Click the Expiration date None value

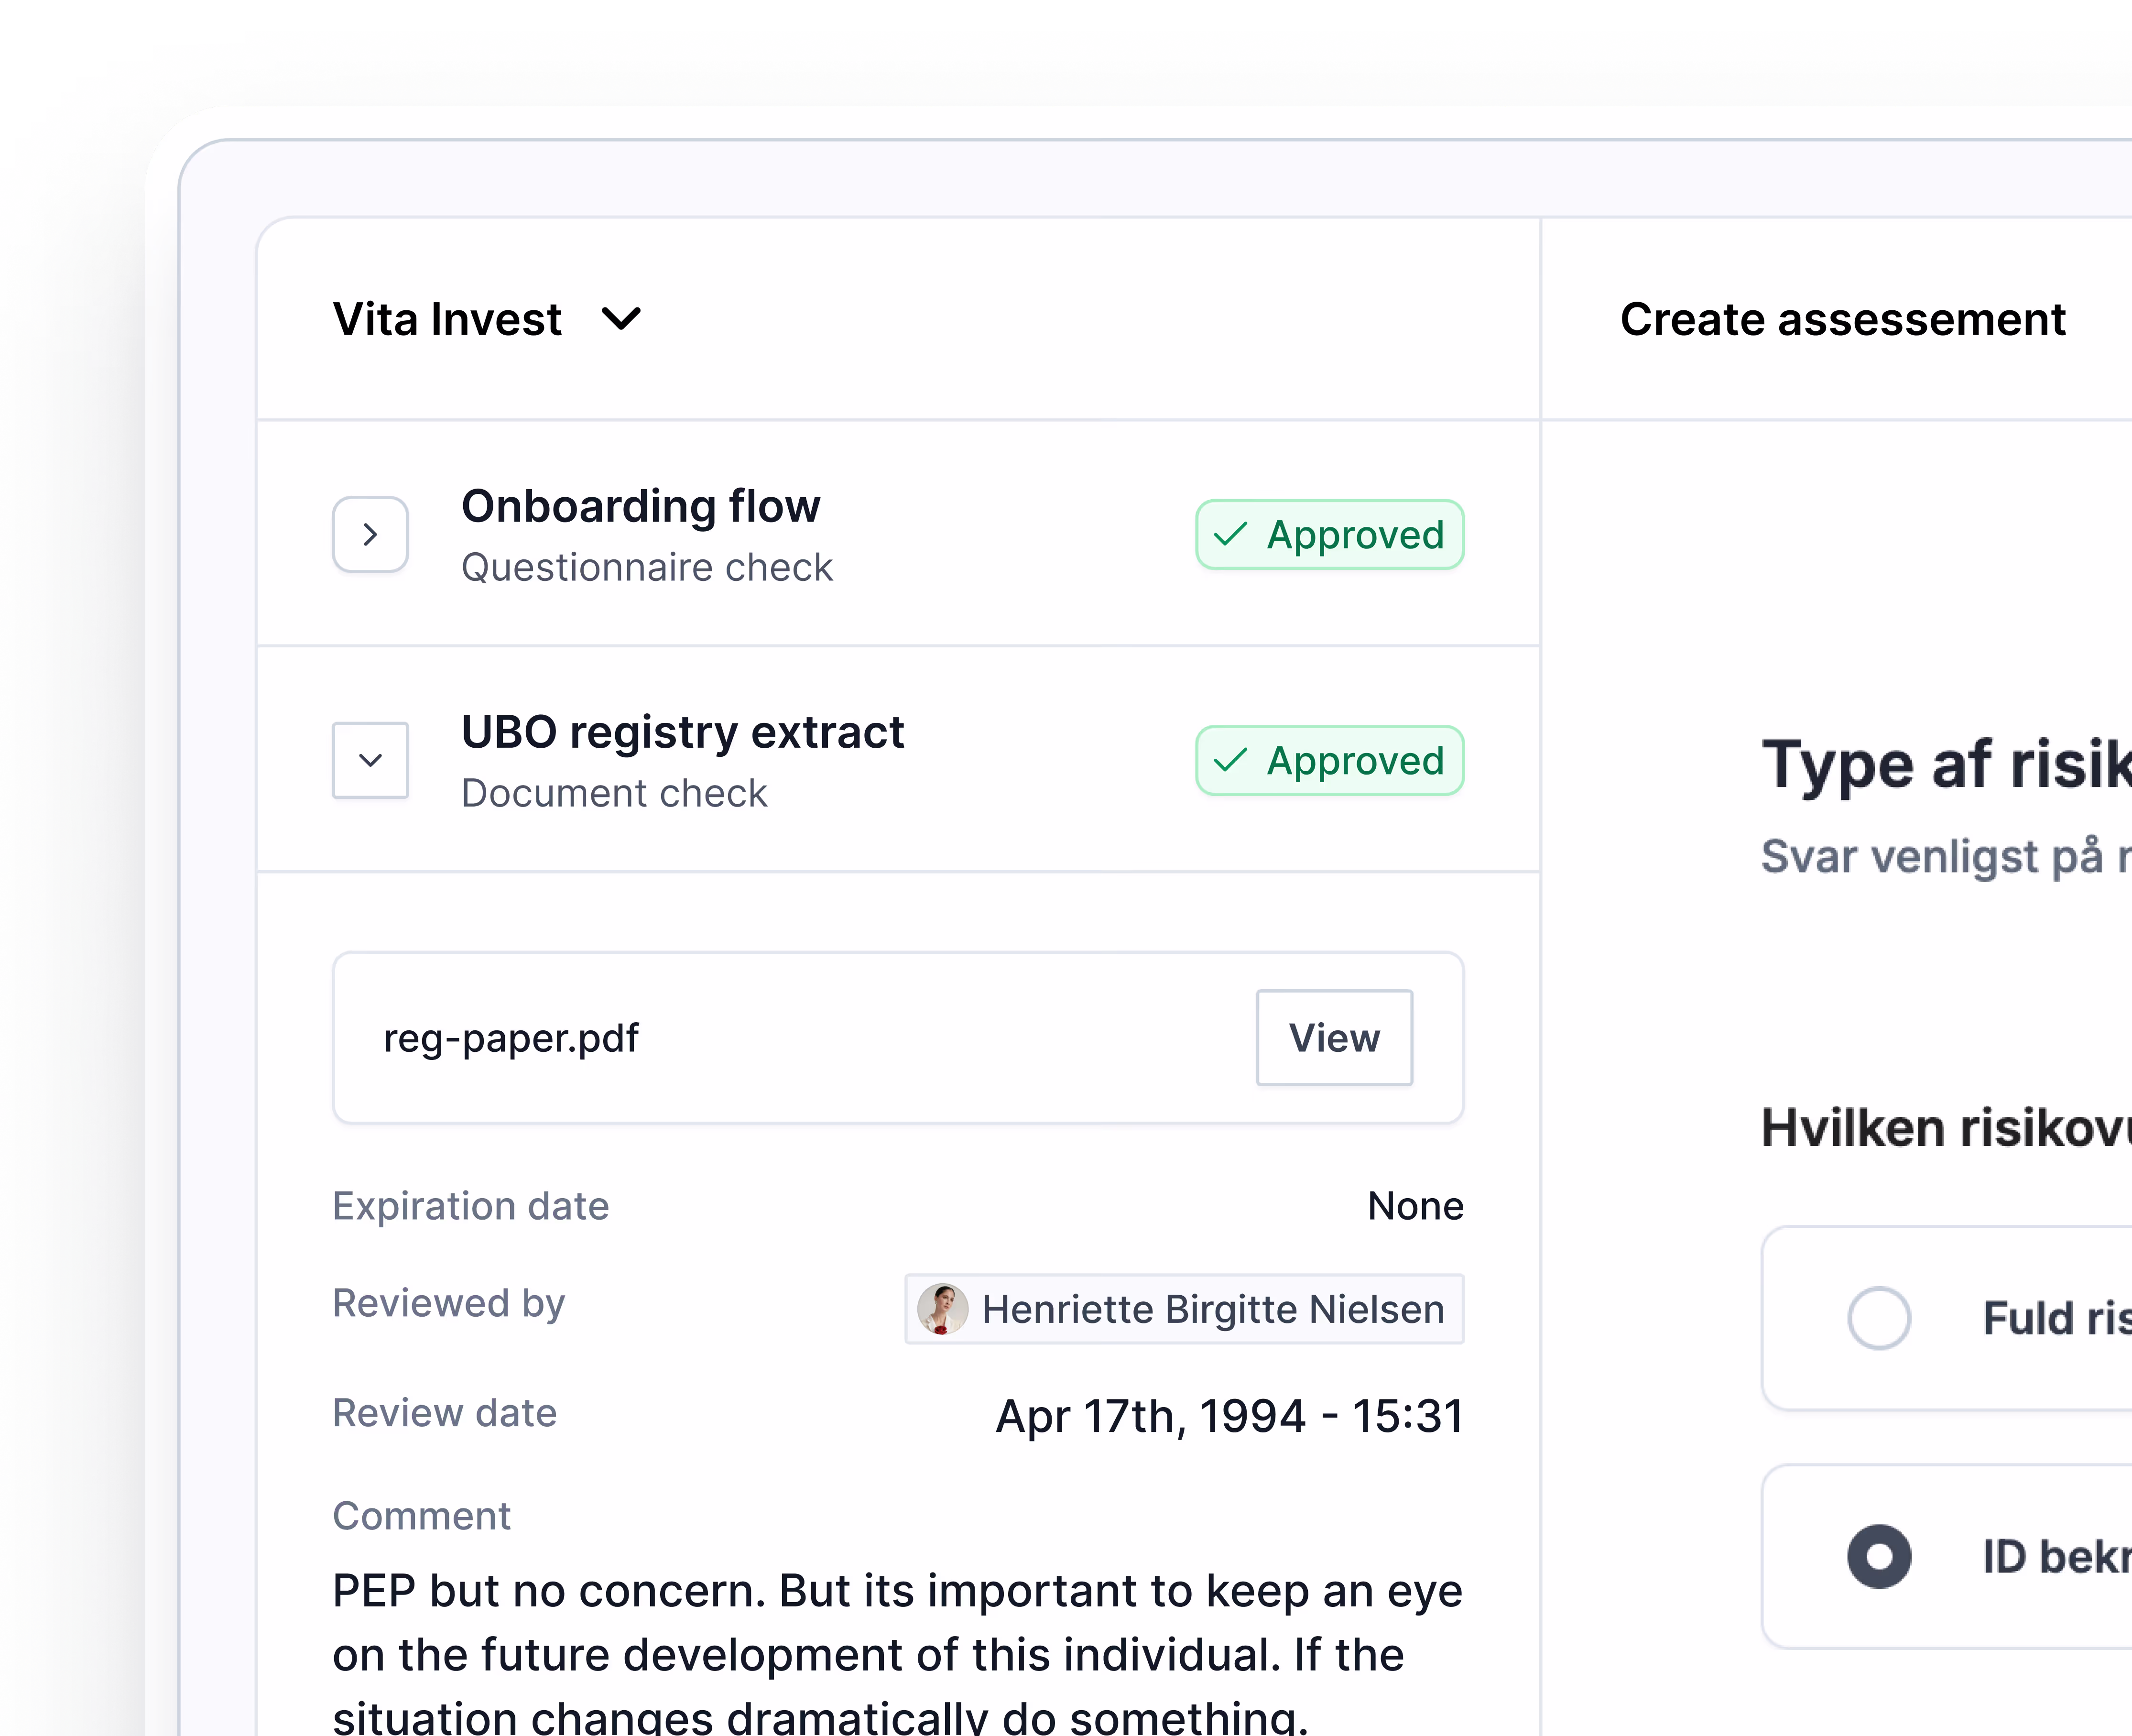[x=1414, y=1205]
